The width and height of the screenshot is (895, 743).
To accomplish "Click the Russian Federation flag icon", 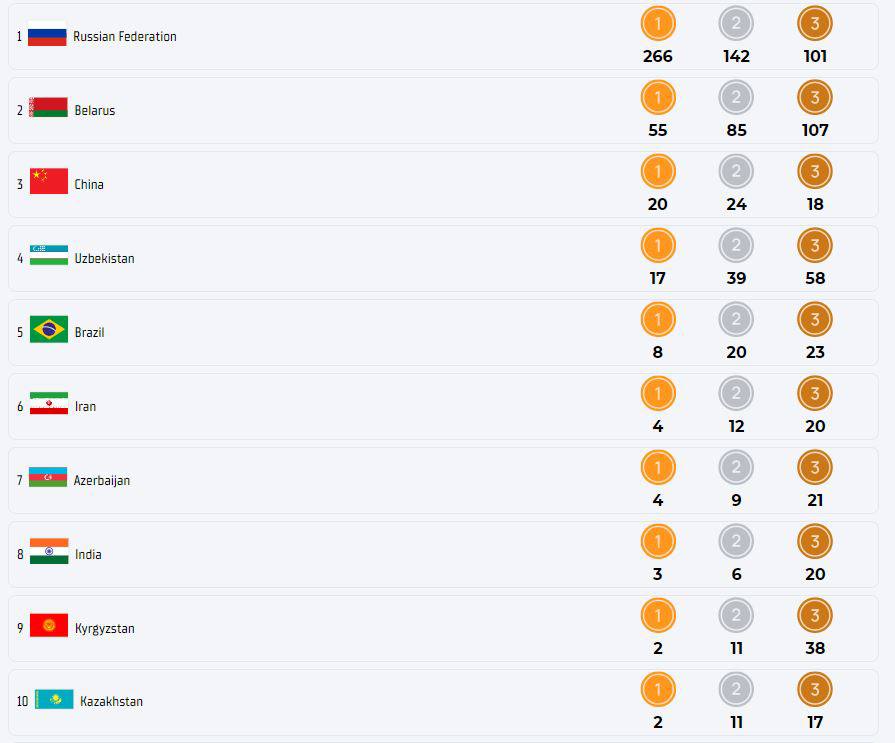I will coord(47,36).
